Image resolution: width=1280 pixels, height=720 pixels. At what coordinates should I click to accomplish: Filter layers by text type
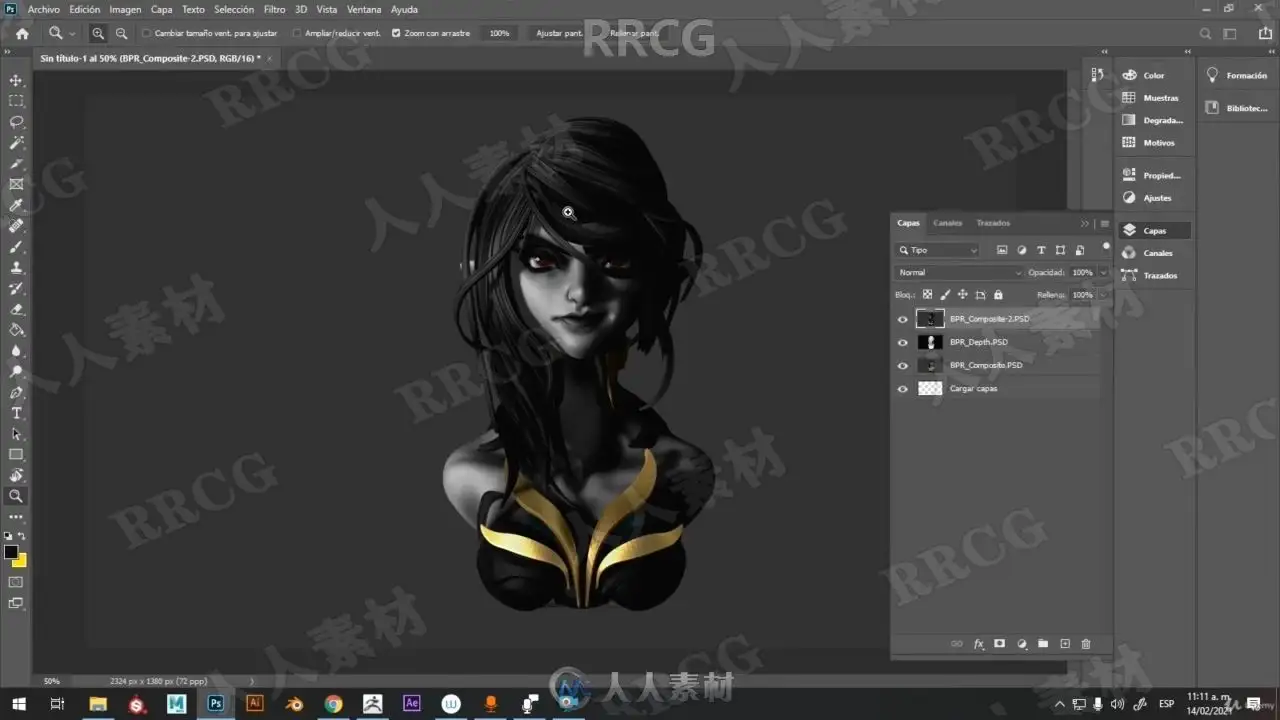tap(1041, 250)
